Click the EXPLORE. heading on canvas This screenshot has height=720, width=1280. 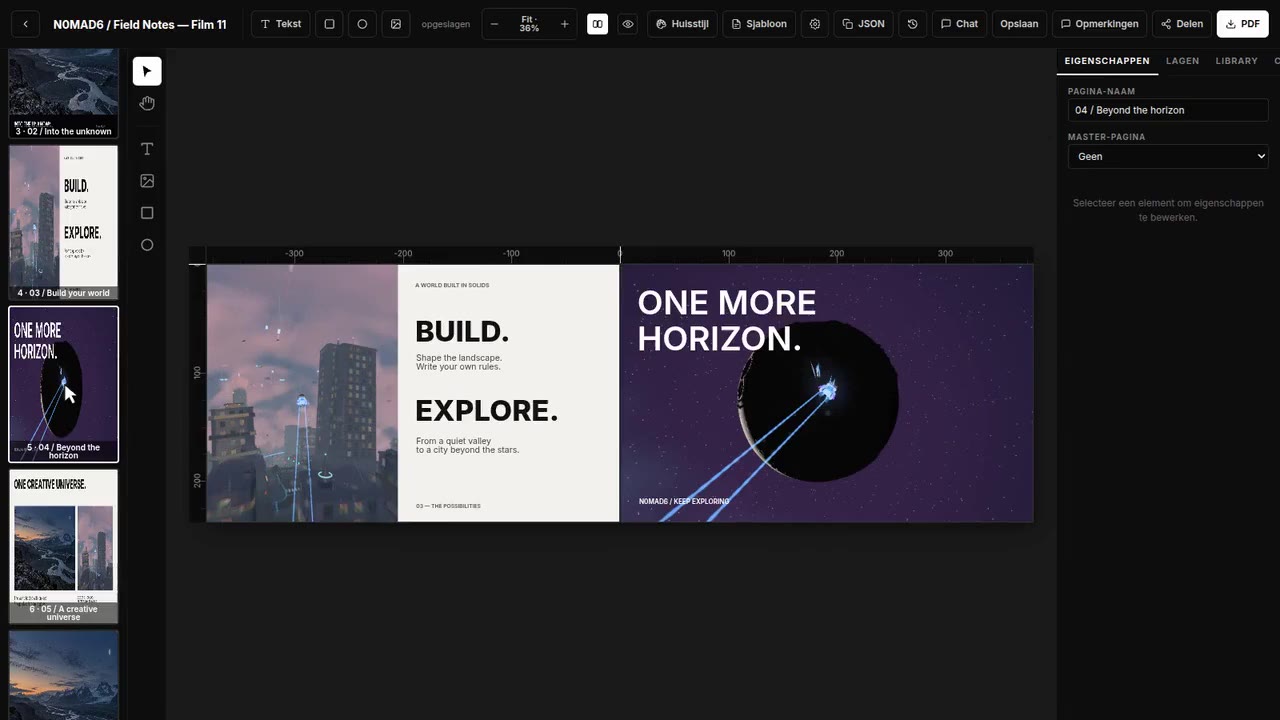click(x=486, y=410)
